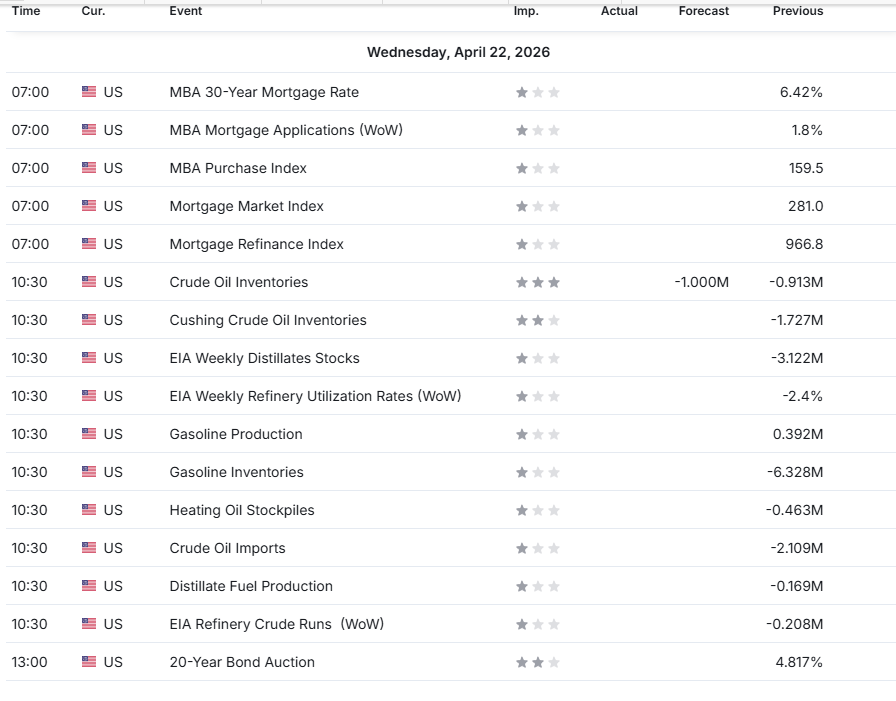
Task: Open the Mortgage Refinance Index event
Action: click(257, 244)
